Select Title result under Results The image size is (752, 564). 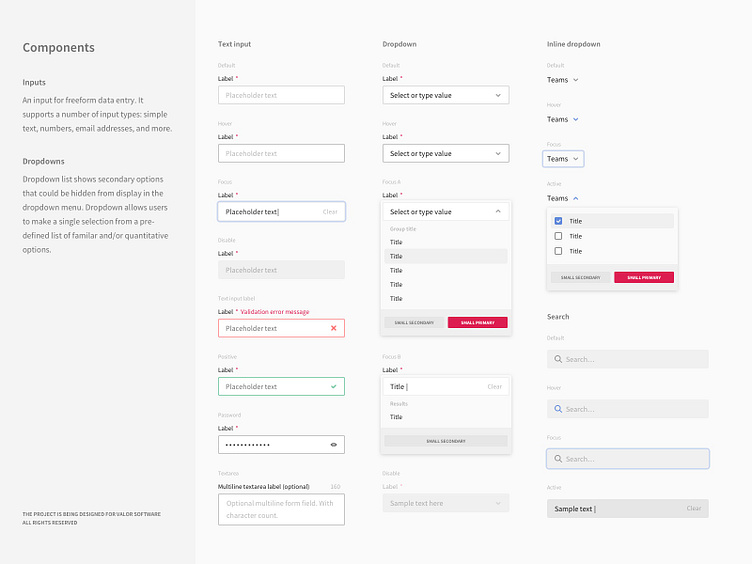(446, 417)
